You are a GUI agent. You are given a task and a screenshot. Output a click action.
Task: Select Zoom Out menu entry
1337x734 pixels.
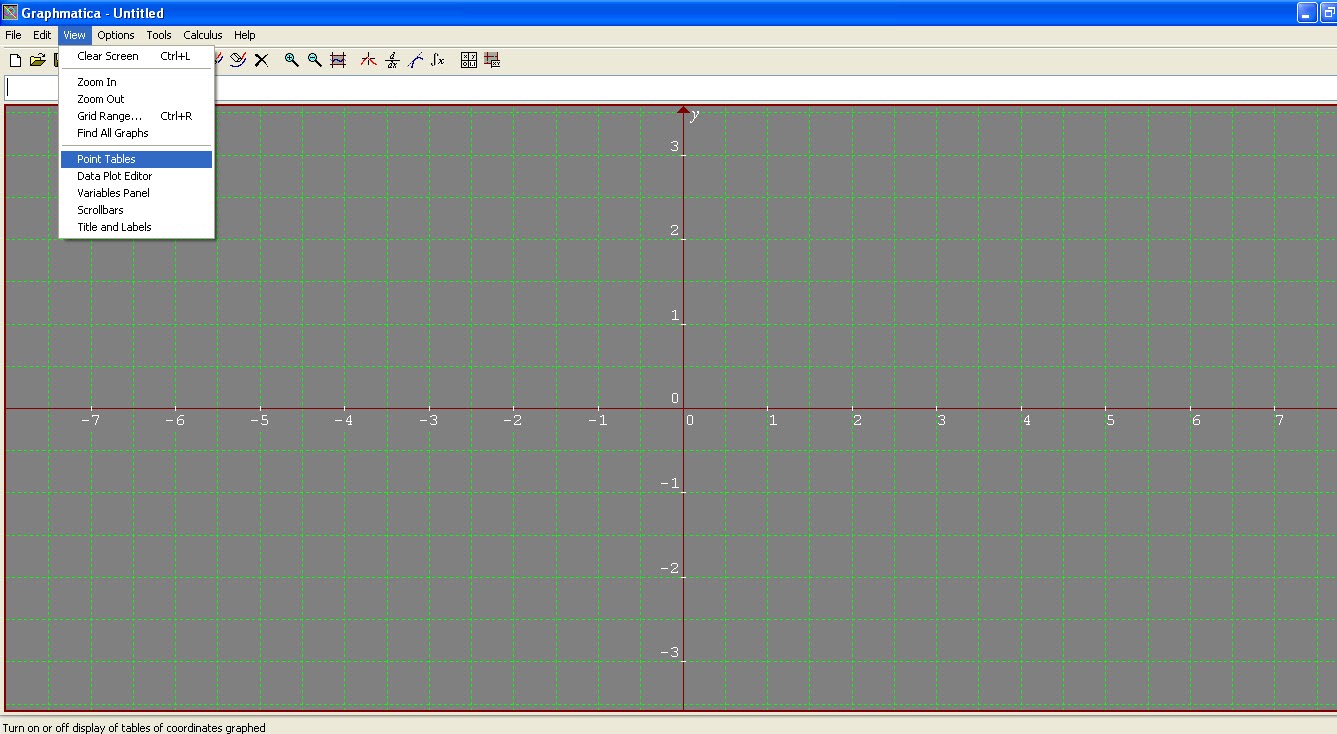(x=137, y=99)
